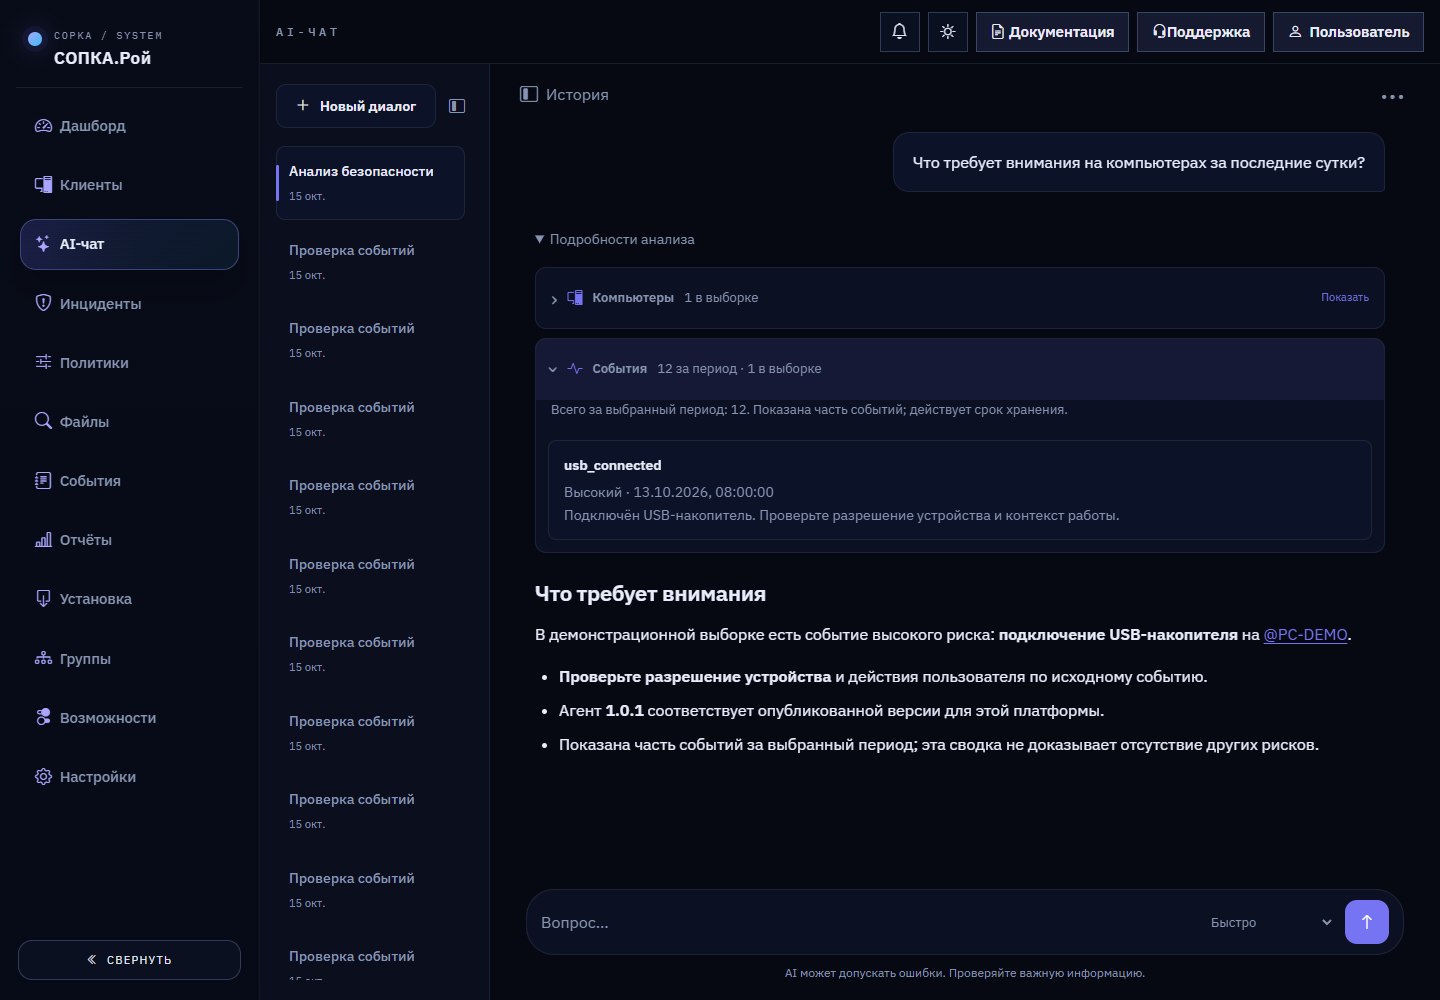Click the Возможности icon in sidebar
1440x1000 pixels.
[43, 717]
